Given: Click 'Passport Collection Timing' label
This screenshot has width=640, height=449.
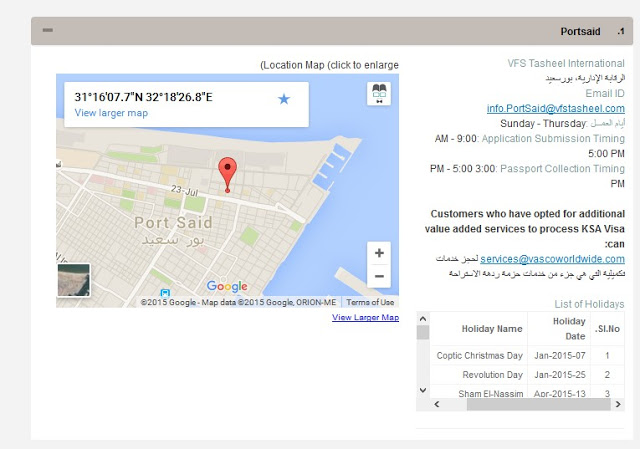Looking at the screenshot, I should point(562,169).
